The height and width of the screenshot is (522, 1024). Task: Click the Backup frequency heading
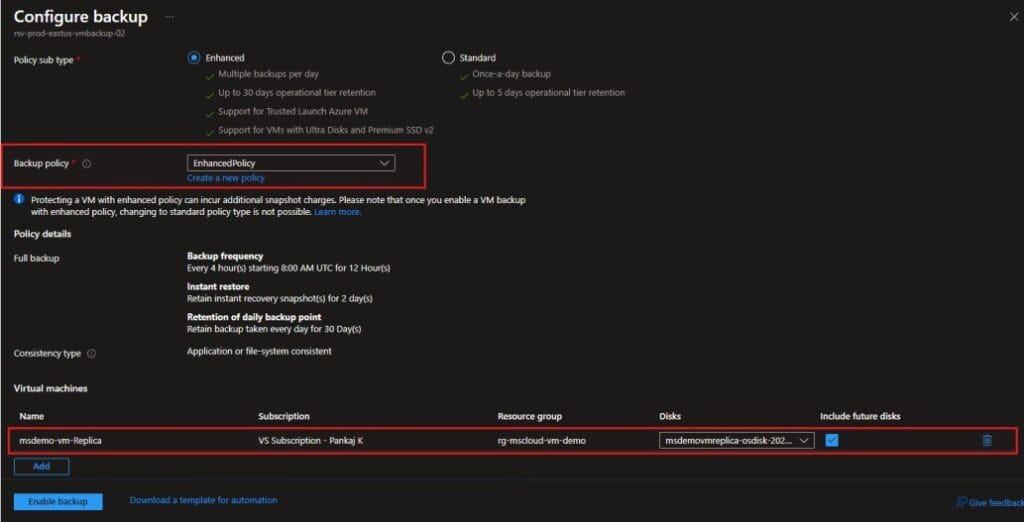click(x=225, y=256)
